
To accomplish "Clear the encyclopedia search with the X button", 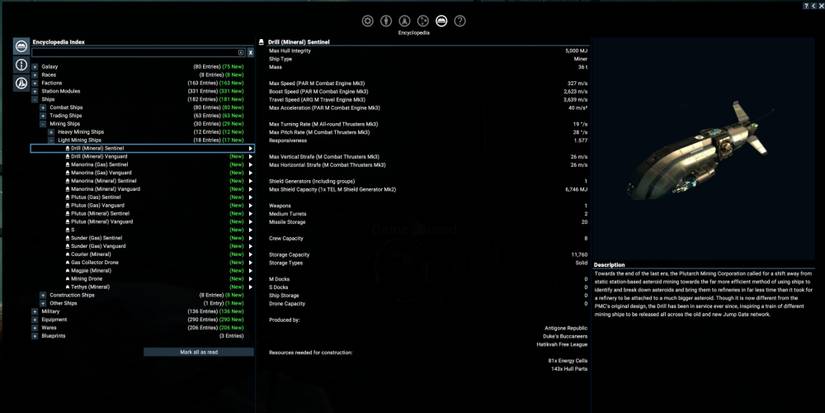I will pos(251,52).
